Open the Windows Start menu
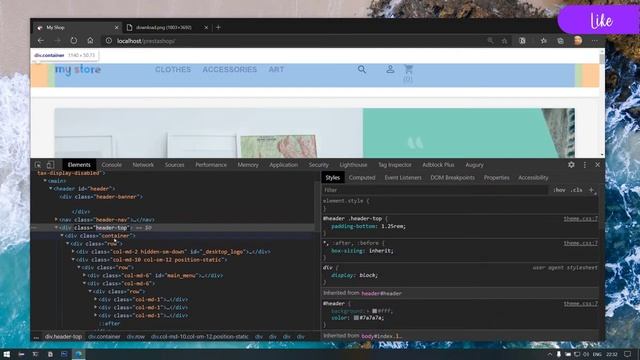The image size is (640, 360). pyautogui.click(x=7, y=354)
